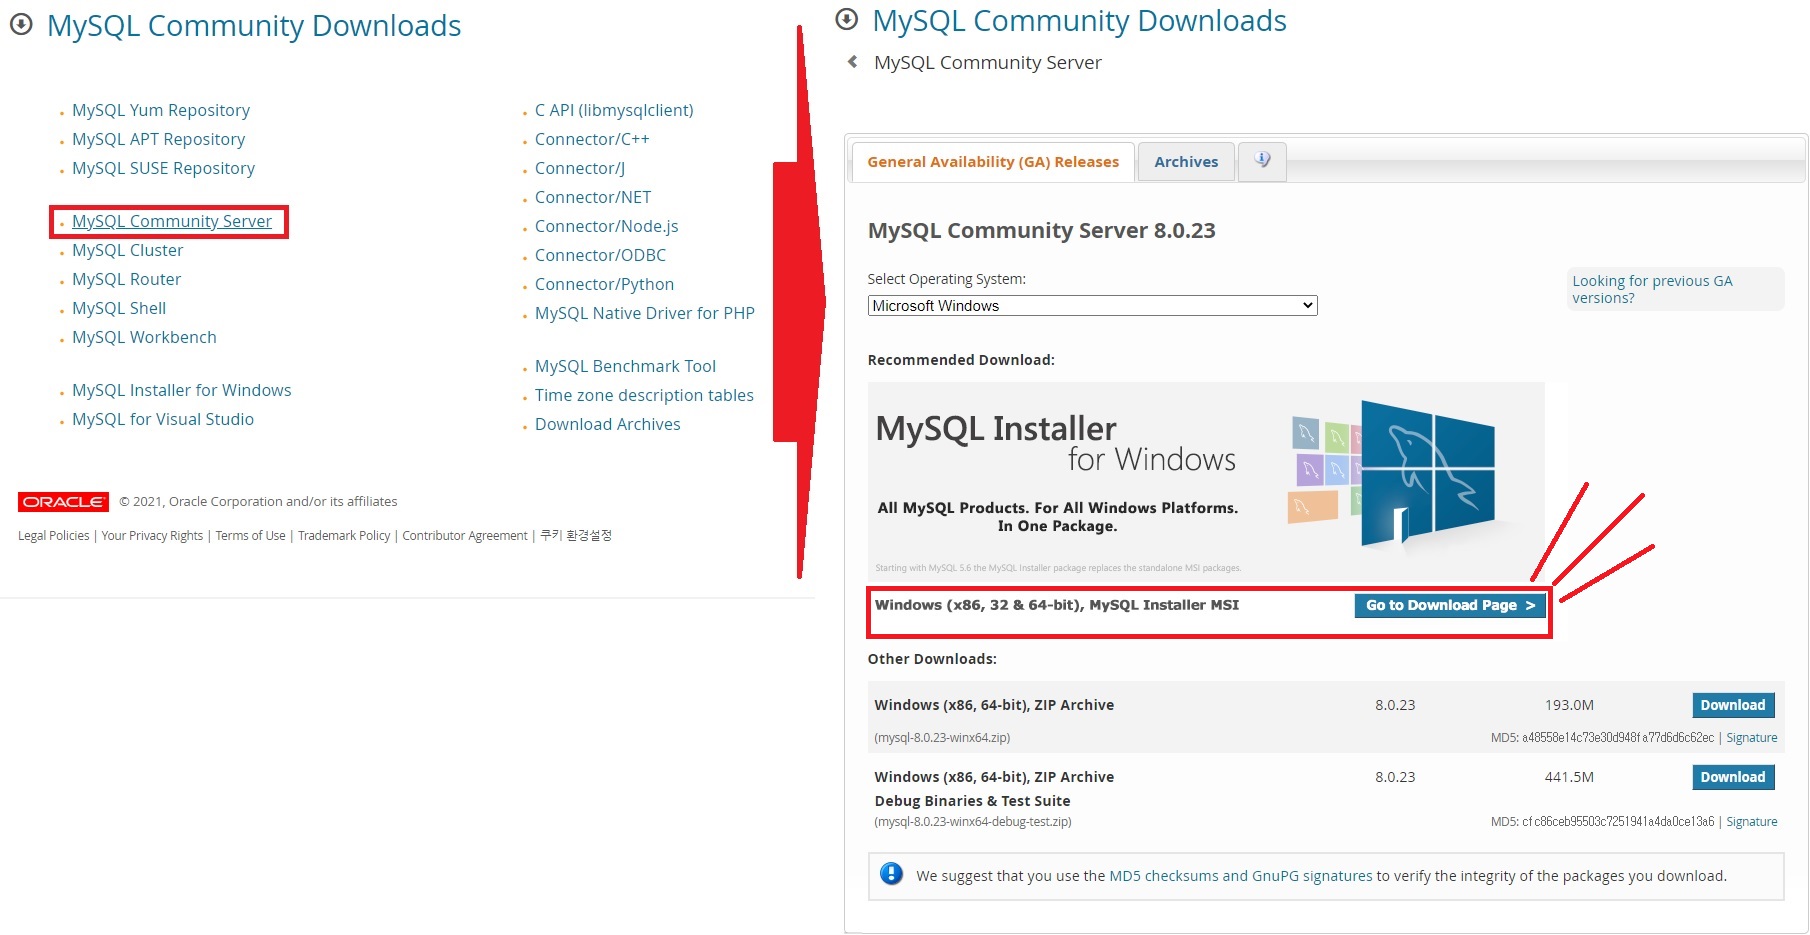The width and height of the screenshot is (1810, 935).
Task: Open Signature link for winx64-debug-test.zip
Action: tap(1752, 822)
